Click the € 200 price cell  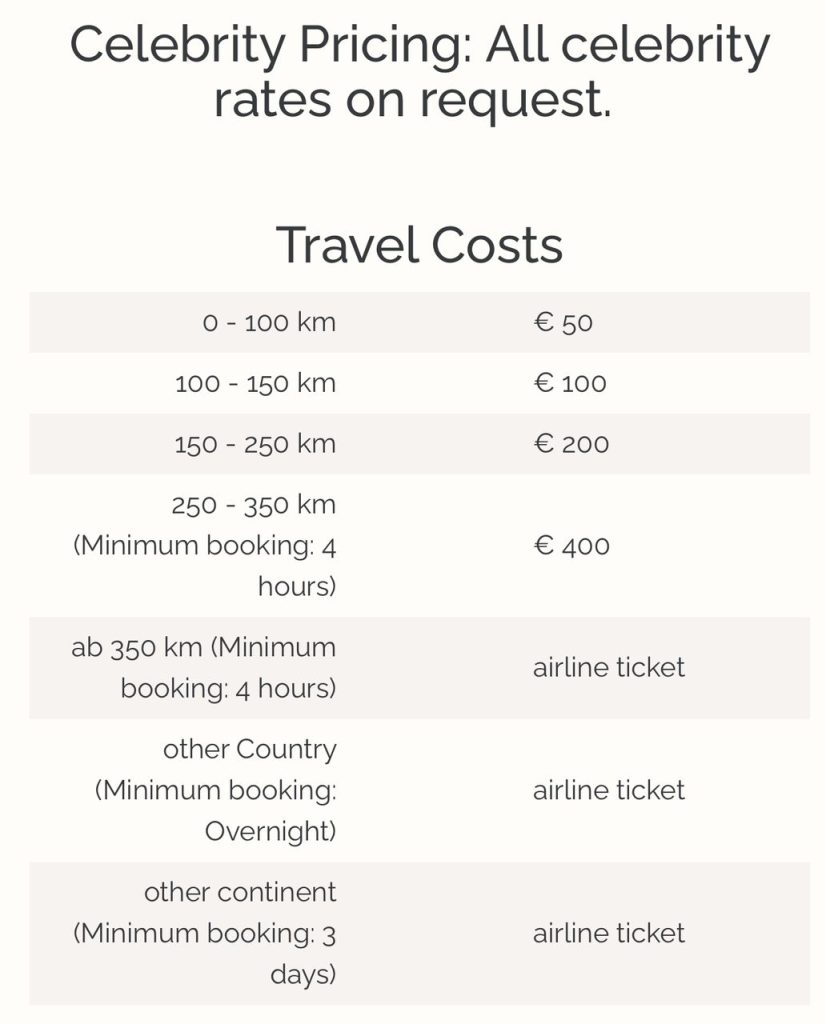pyautogui.click(x=571, y=444)
